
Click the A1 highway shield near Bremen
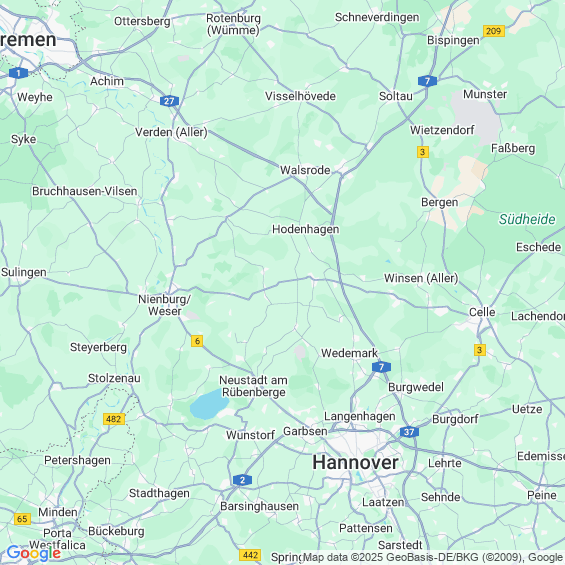point(18,73)
